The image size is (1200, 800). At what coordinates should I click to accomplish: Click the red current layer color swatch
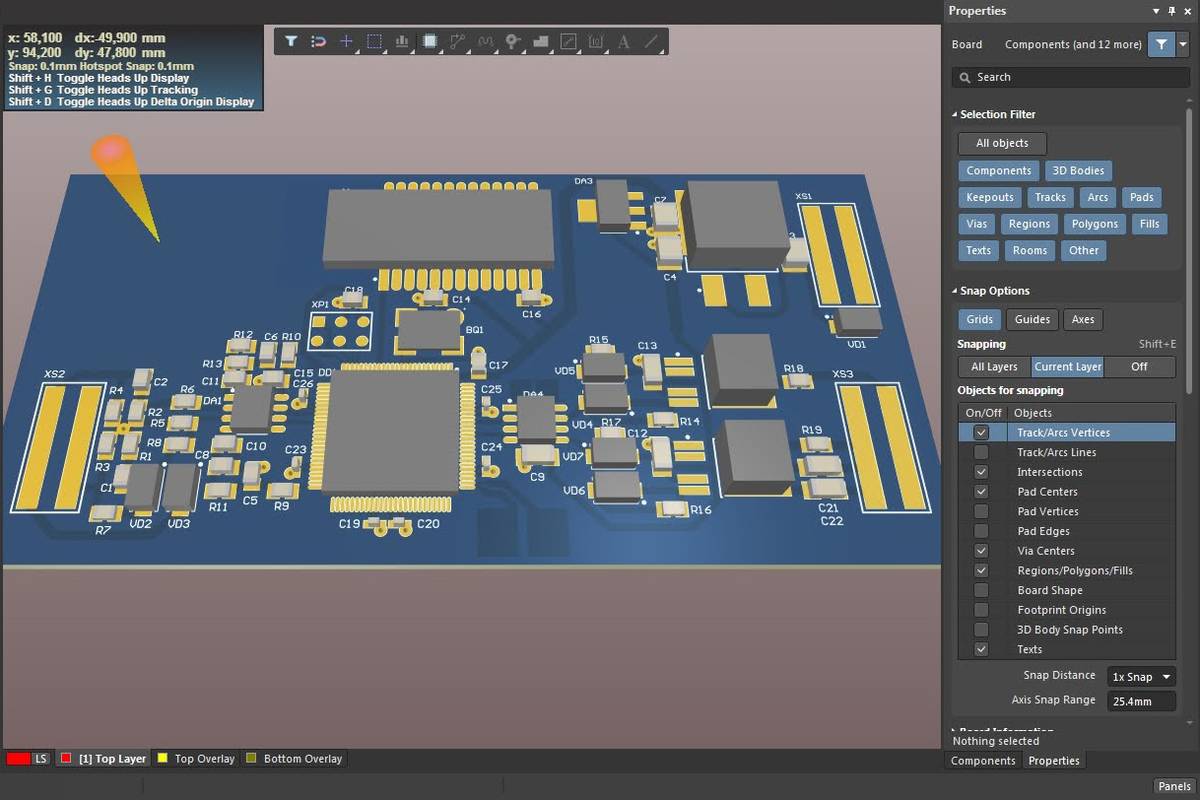click(18, 759)
